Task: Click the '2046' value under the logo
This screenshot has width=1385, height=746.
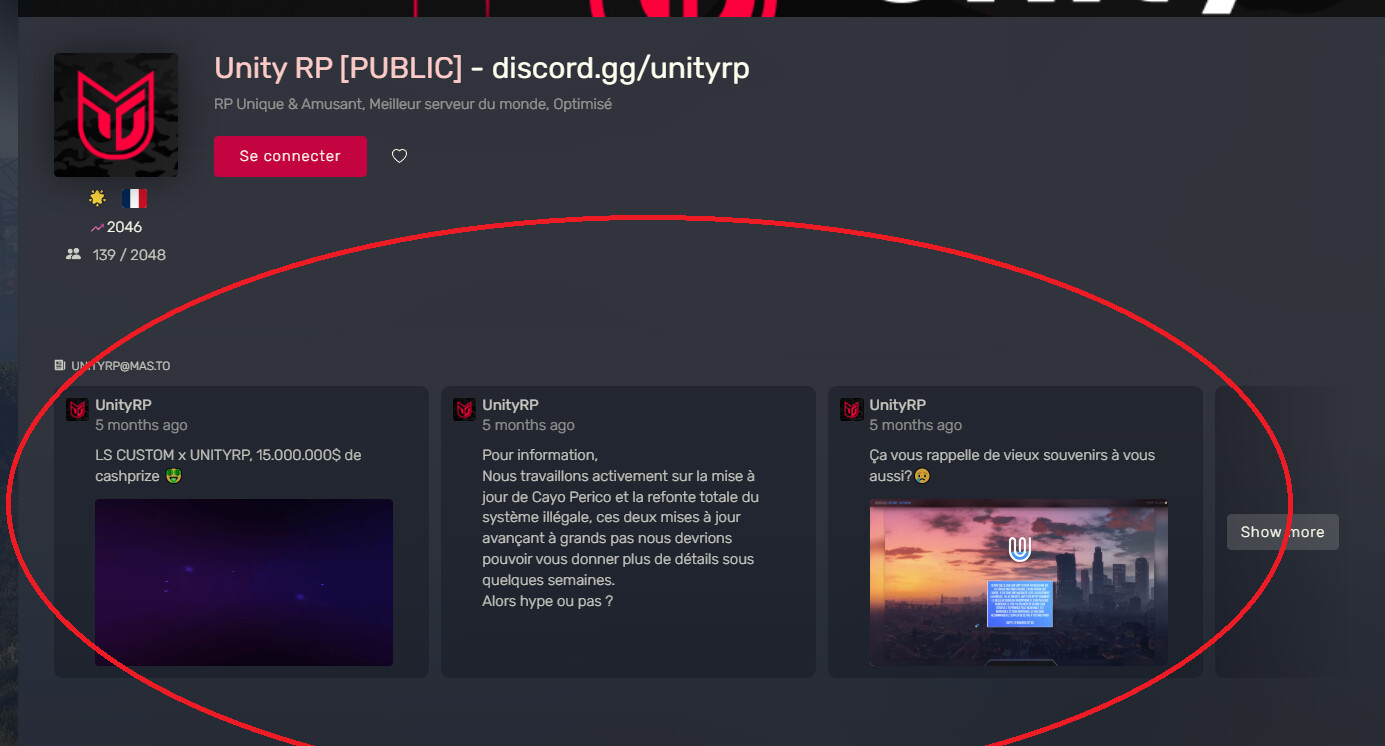Action: pos(124,228)
